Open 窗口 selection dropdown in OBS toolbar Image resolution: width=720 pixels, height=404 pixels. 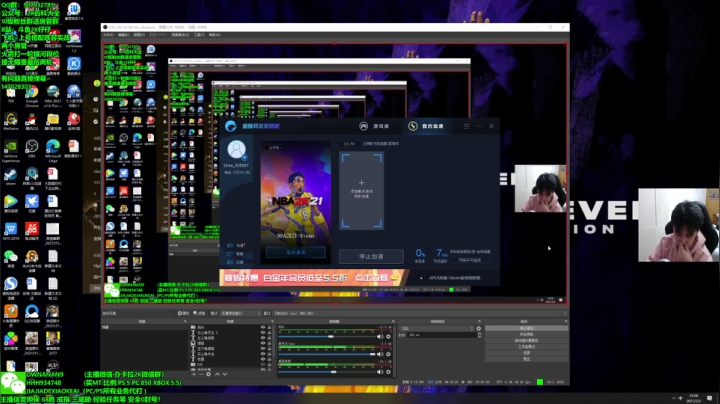(418, 313)
